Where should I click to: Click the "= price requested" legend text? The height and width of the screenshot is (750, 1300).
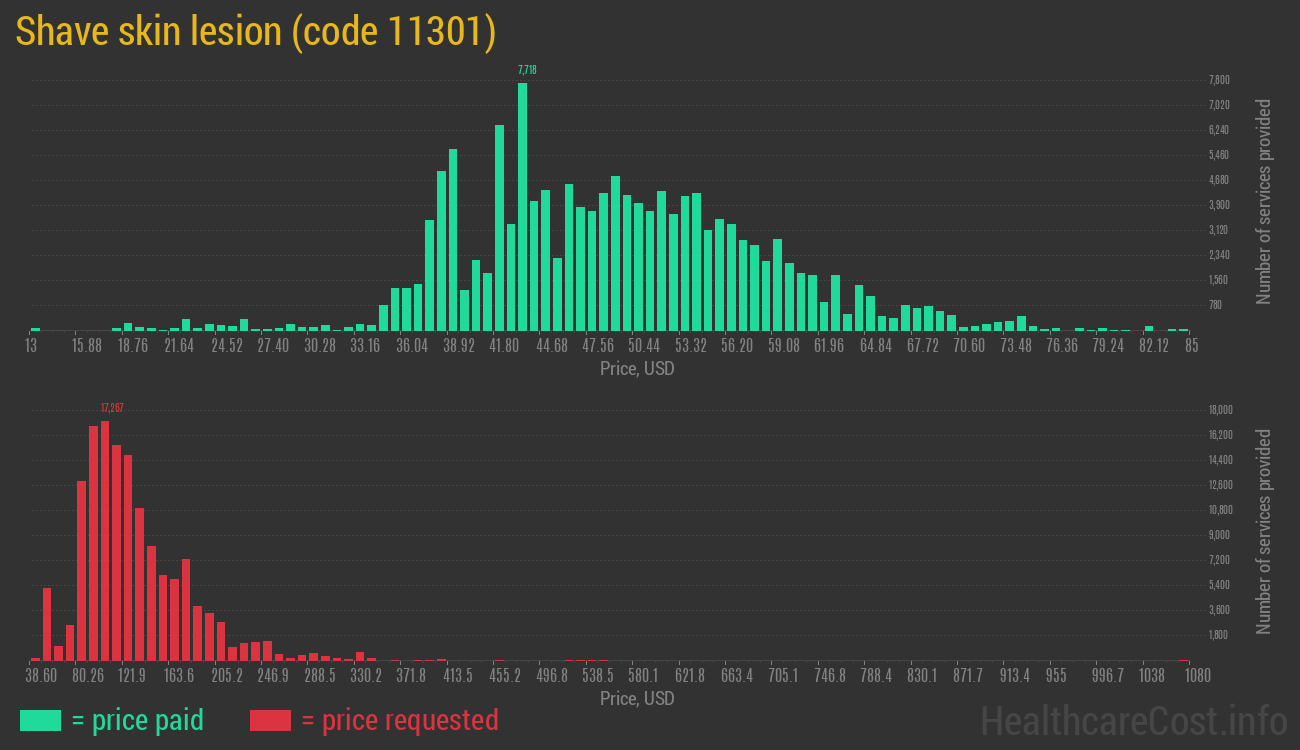point(399,720)
